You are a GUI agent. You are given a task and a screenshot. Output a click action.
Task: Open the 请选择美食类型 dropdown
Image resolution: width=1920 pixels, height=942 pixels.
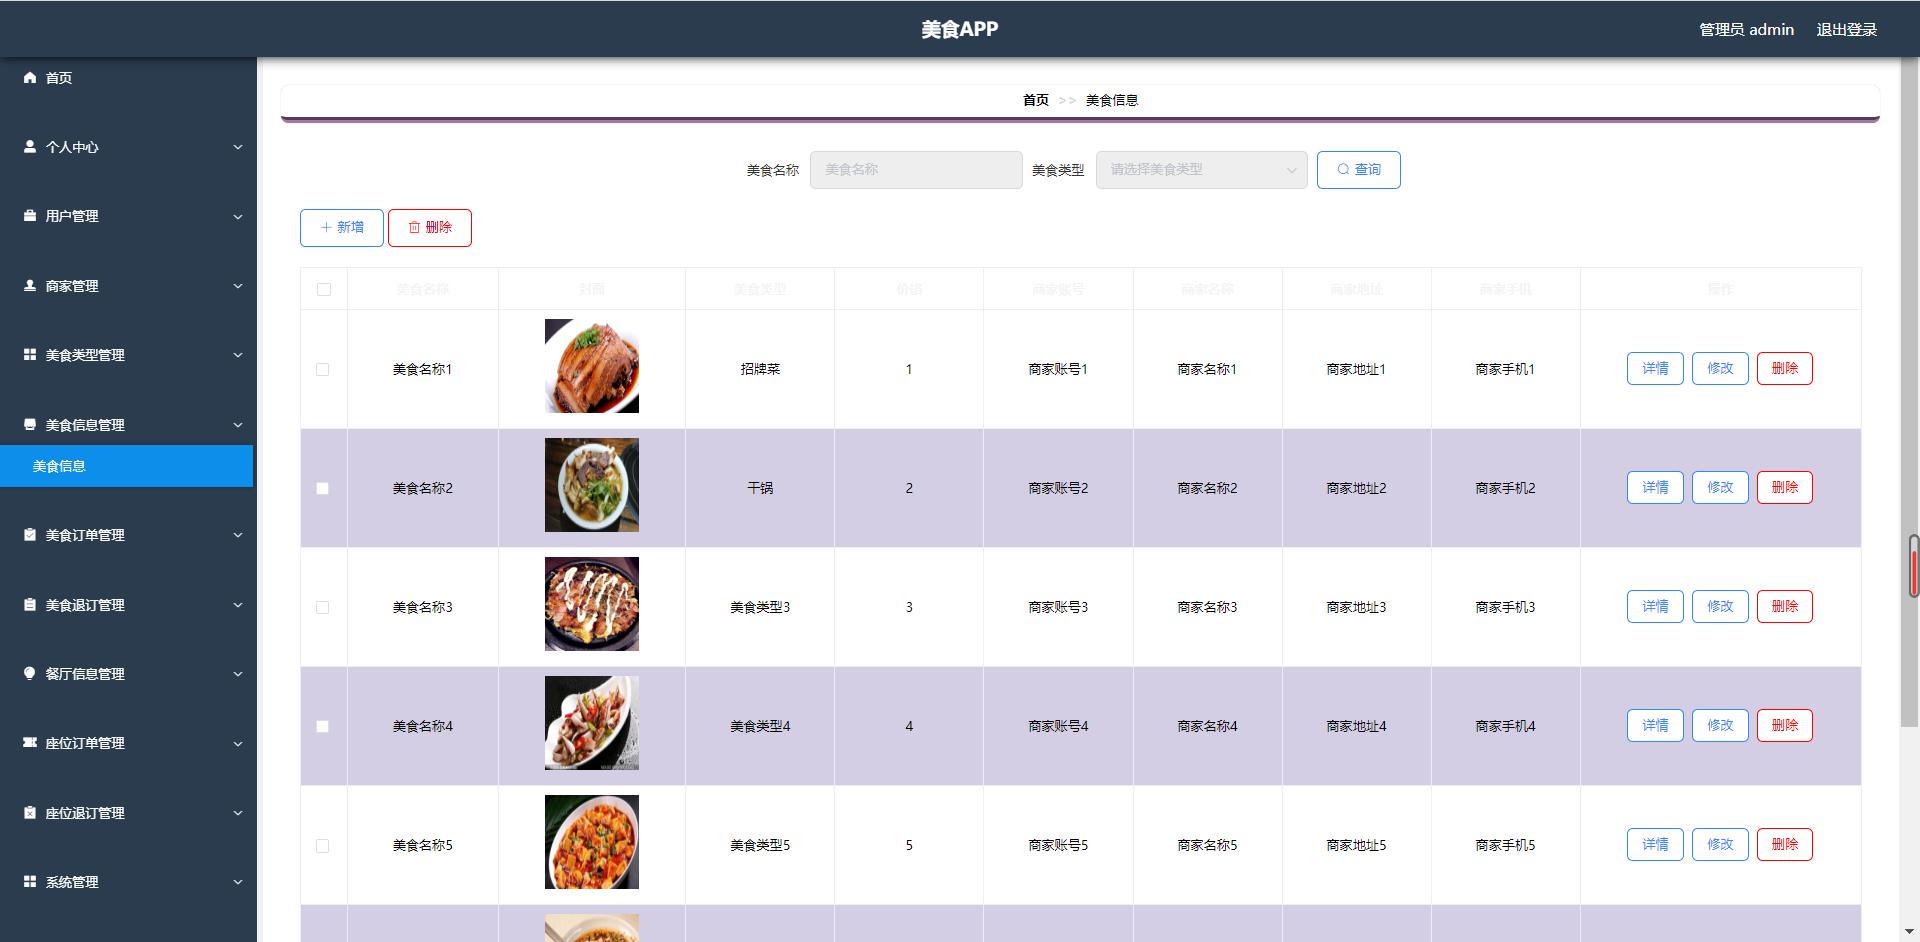click(1200, 170)
